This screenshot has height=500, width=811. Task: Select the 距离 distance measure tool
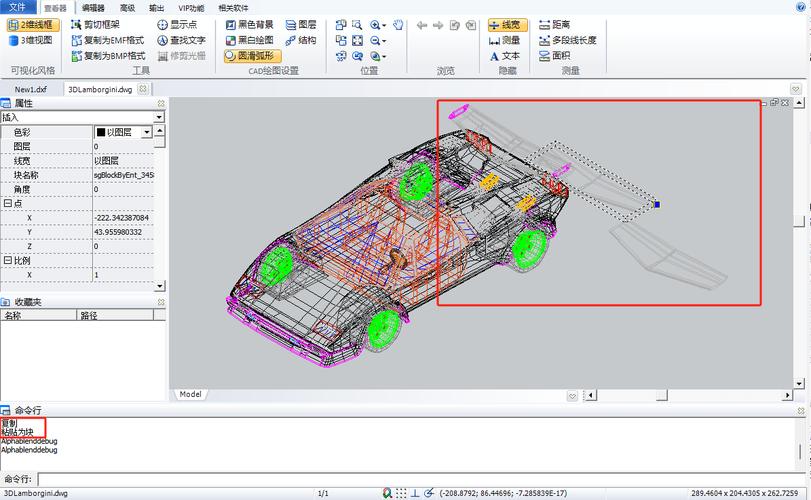tap(554, 25)
